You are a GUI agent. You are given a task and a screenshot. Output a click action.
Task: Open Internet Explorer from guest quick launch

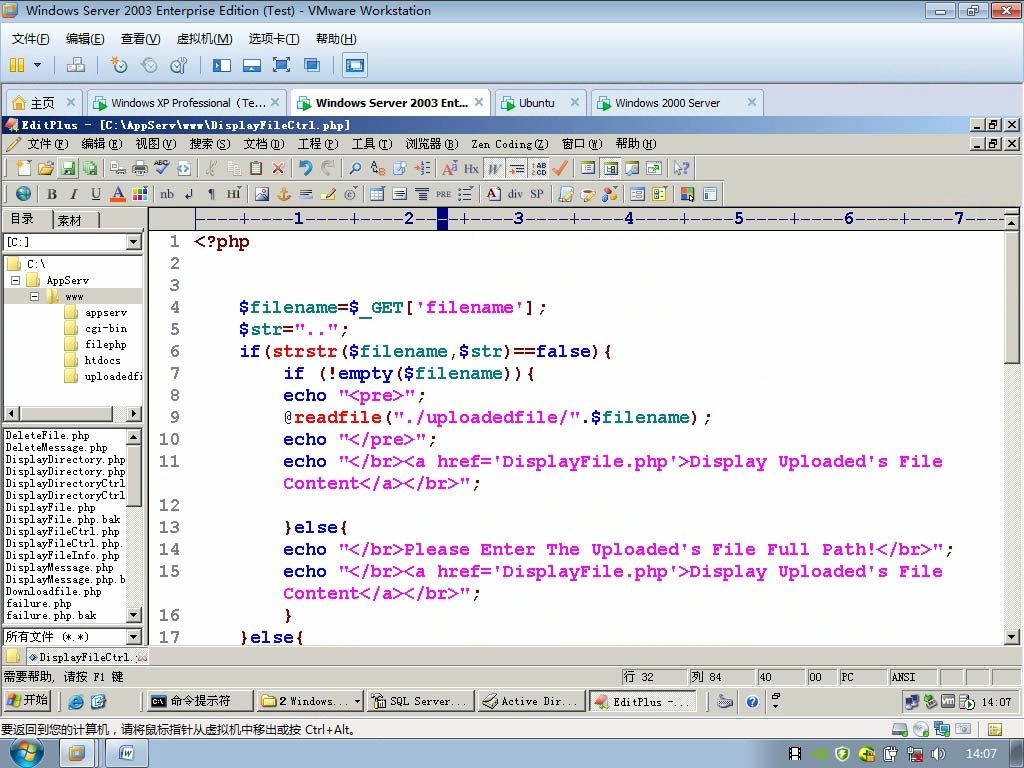76,701
